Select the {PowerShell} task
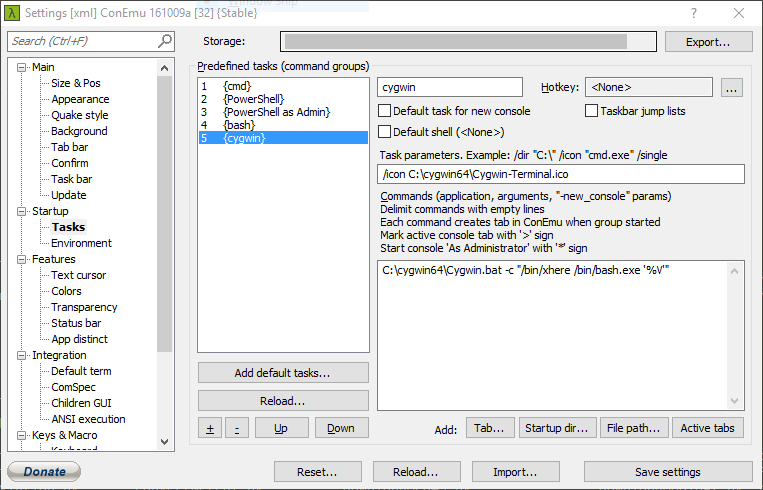 [x=283, y=99]
